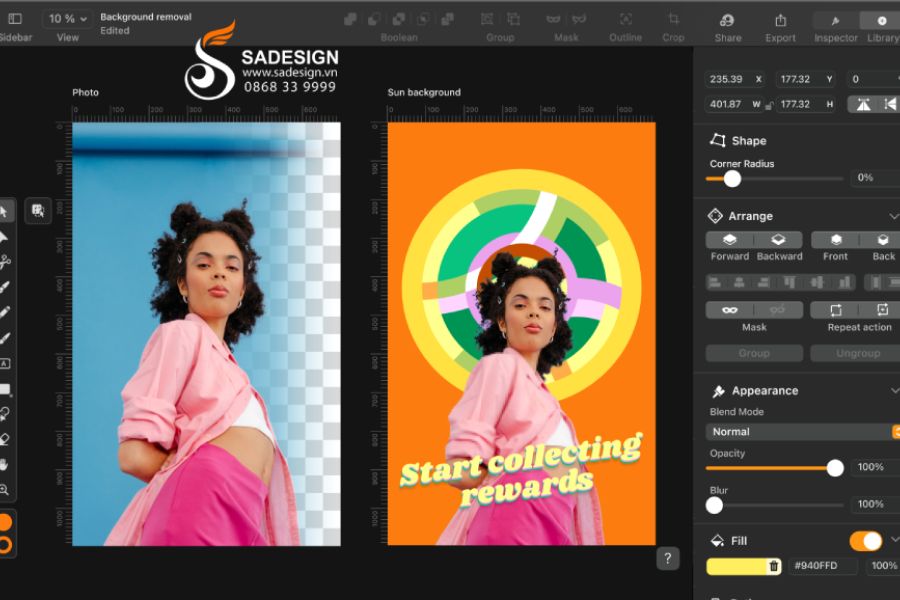Click the bring to Front button

836,240
